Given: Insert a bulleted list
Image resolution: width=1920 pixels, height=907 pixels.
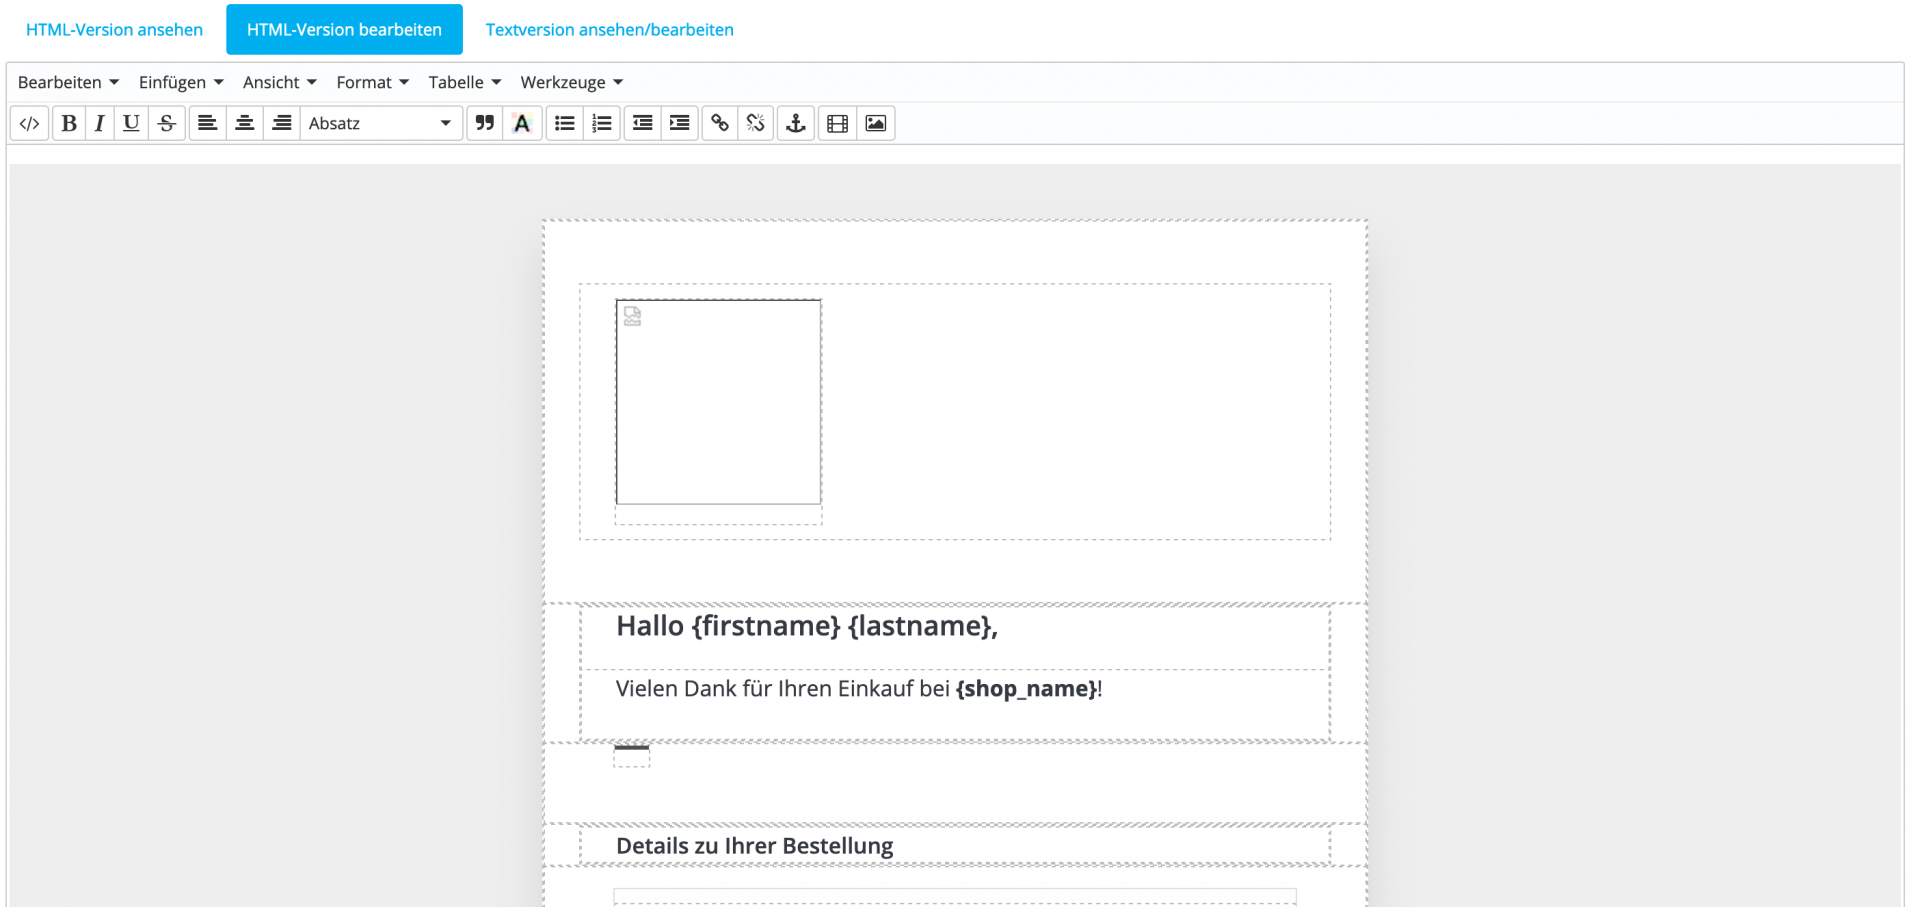Looking at the screenshot, I should coord(565,123).
